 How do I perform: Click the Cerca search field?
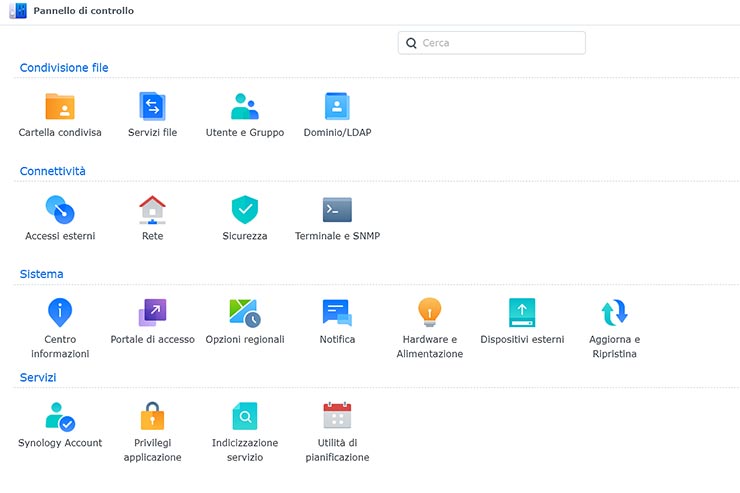click(x=500, y=43)
